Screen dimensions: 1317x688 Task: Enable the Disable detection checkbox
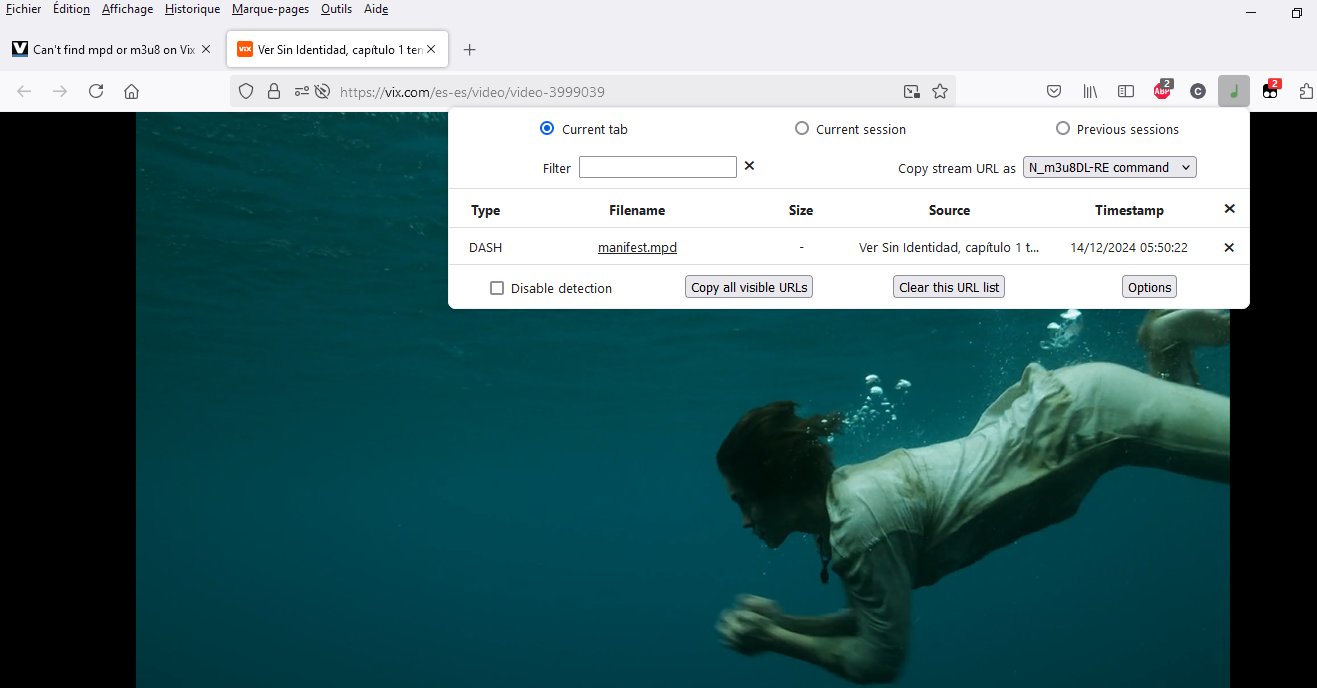tap(497, 288)
